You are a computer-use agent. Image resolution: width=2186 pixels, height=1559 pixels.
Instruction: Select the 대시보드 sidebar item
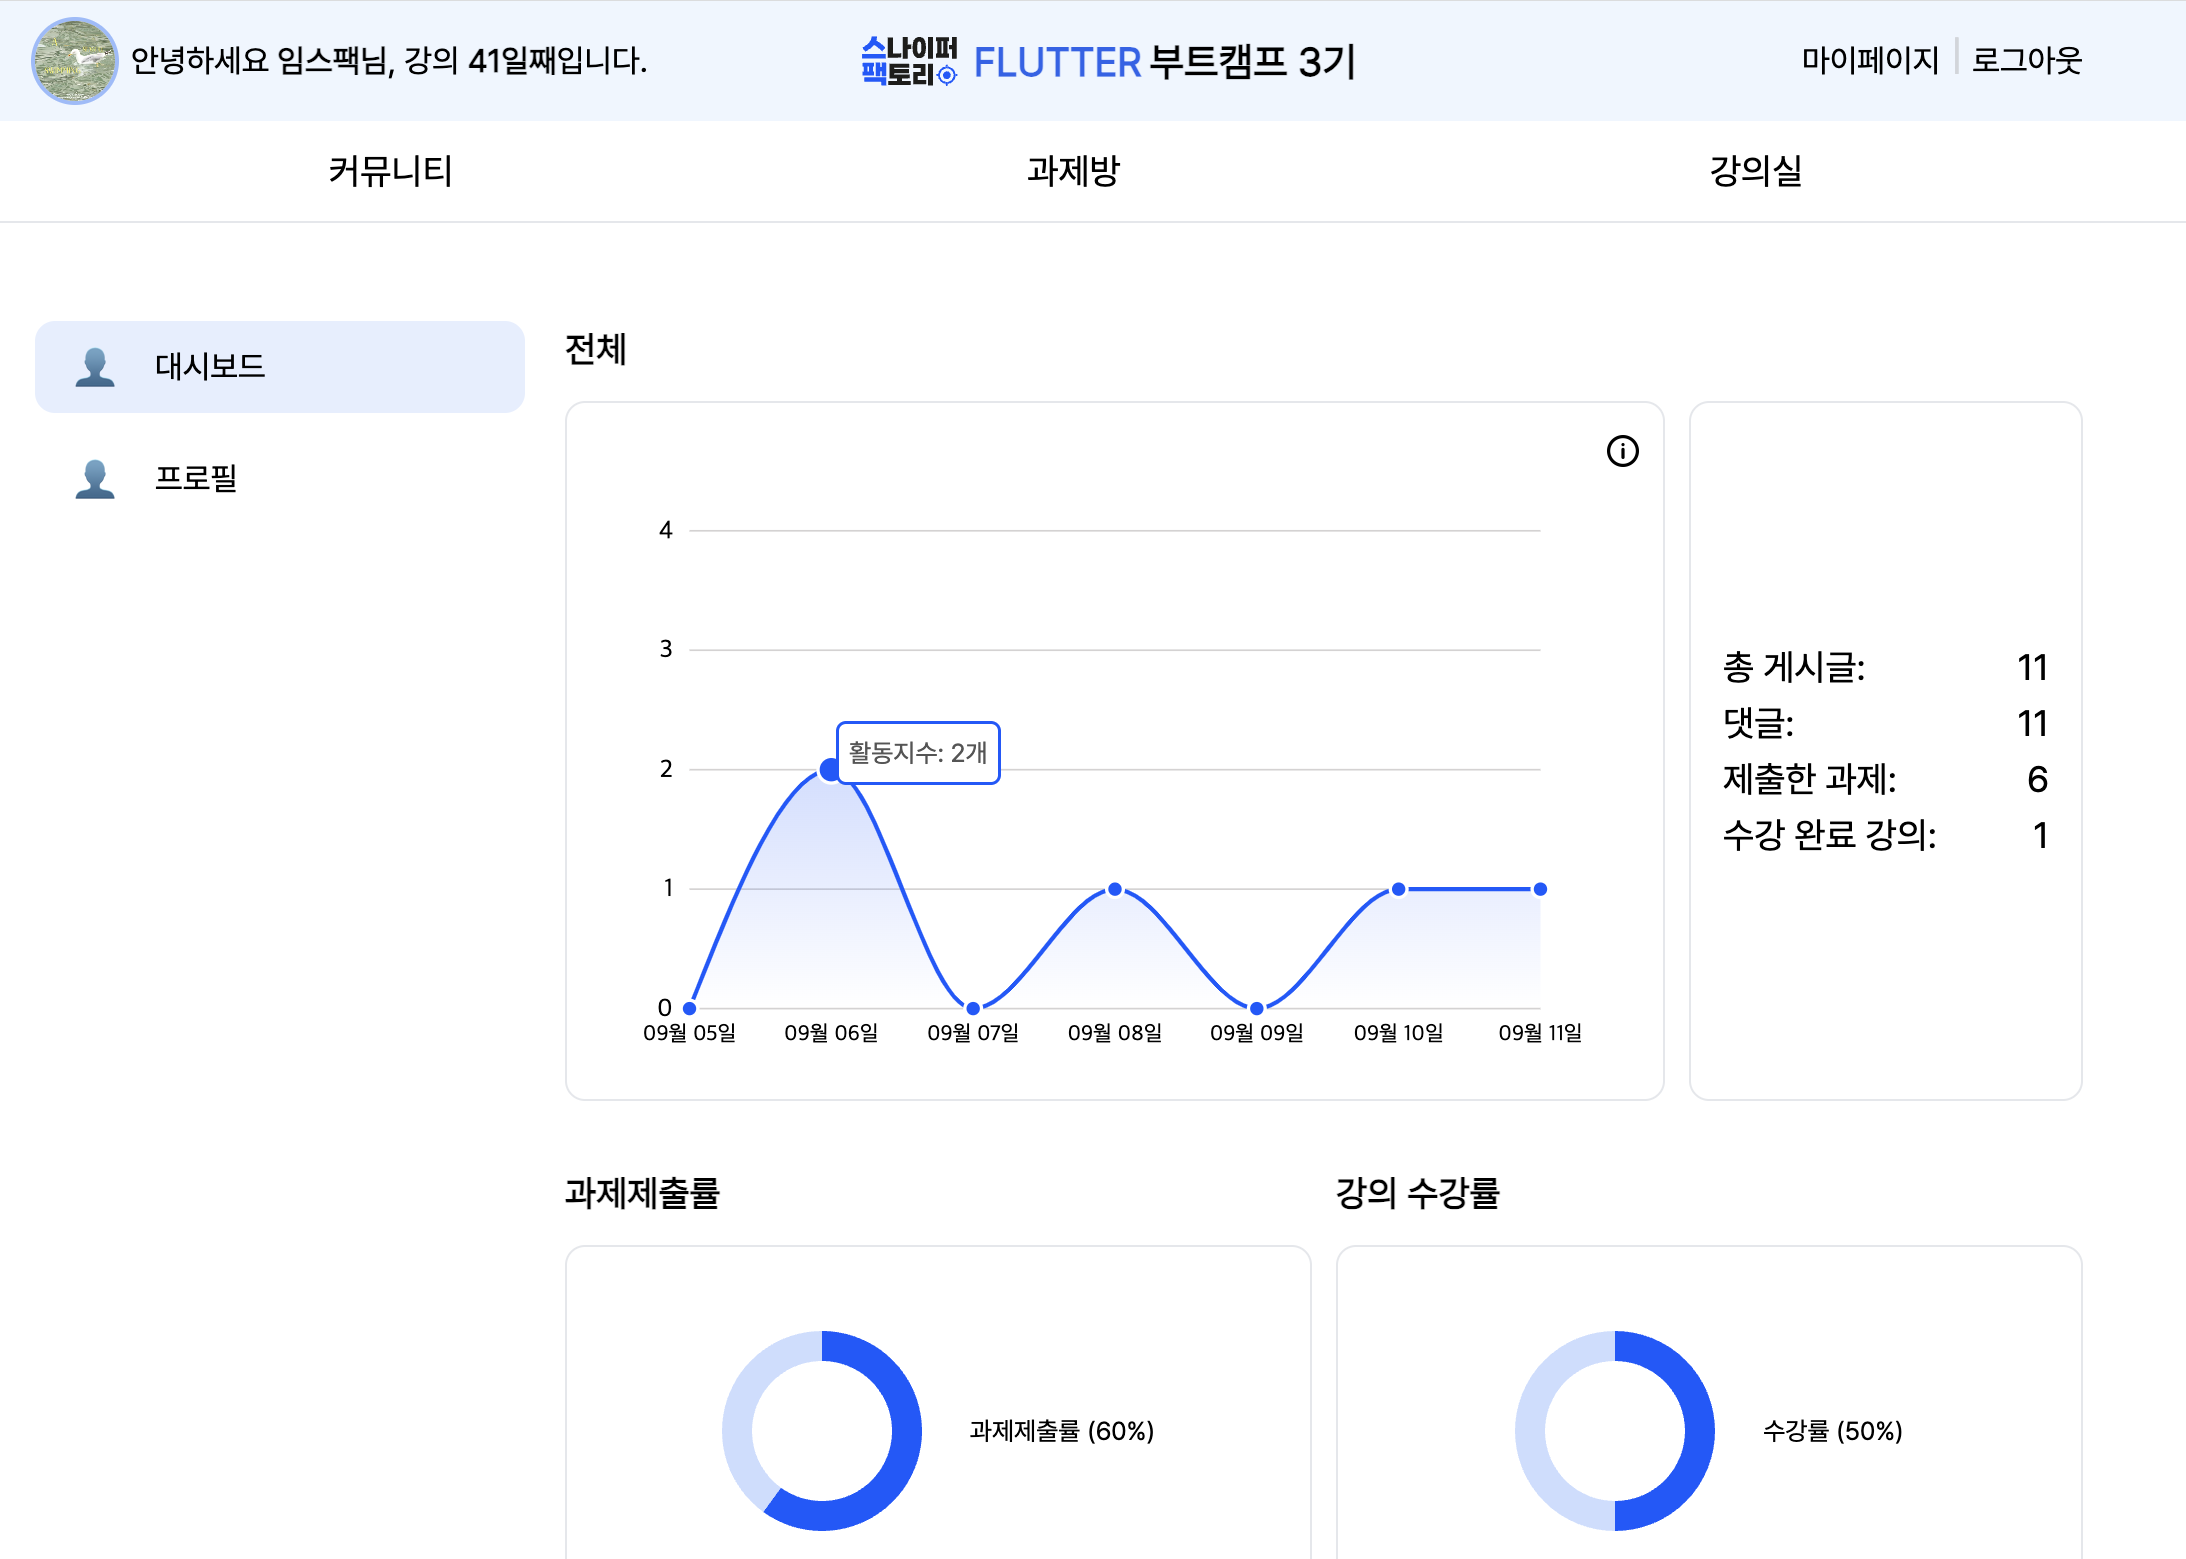coord(211,366)
